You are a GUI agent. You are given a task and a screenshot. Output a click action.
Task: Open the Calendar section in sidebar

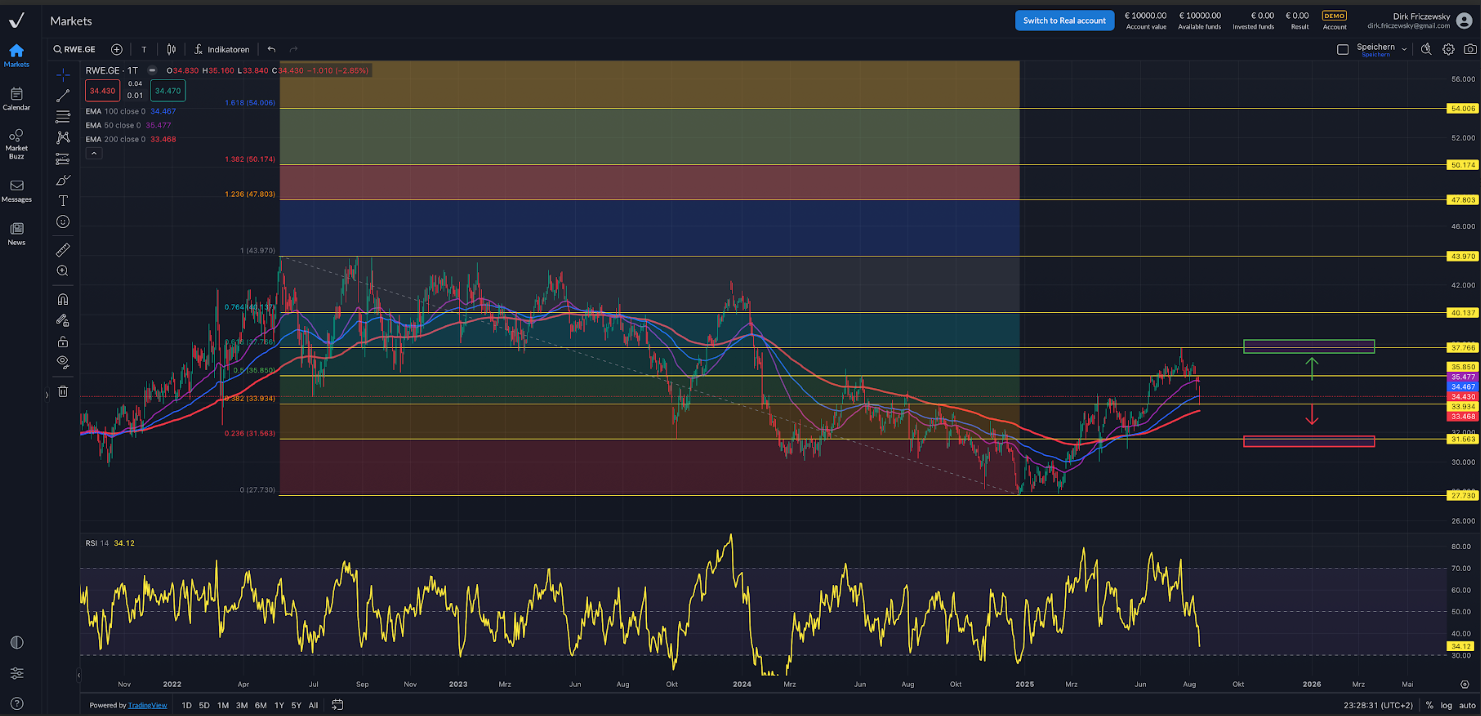tap(16, 98)
